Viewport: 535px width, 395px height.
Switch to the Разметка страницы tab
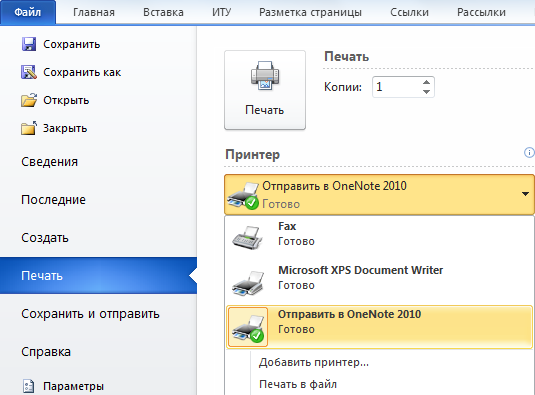(310, 12)
